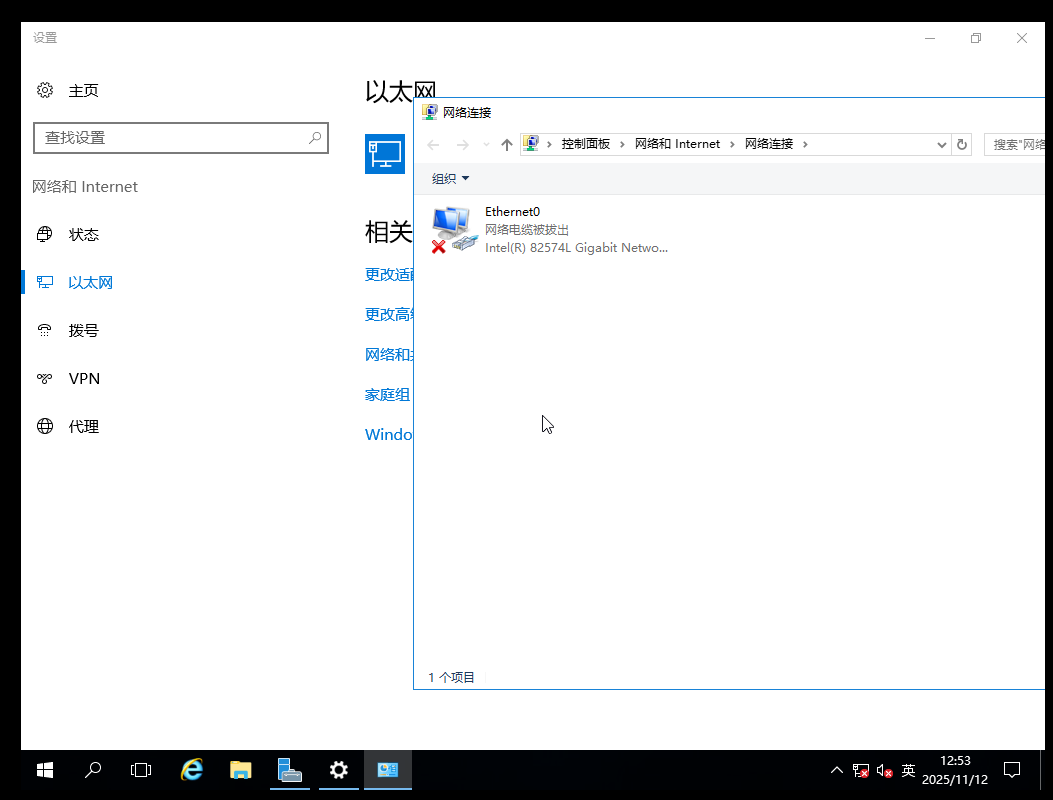Open the Action Center notification icon
1053x800 pixels.
tap(1011, 770)
